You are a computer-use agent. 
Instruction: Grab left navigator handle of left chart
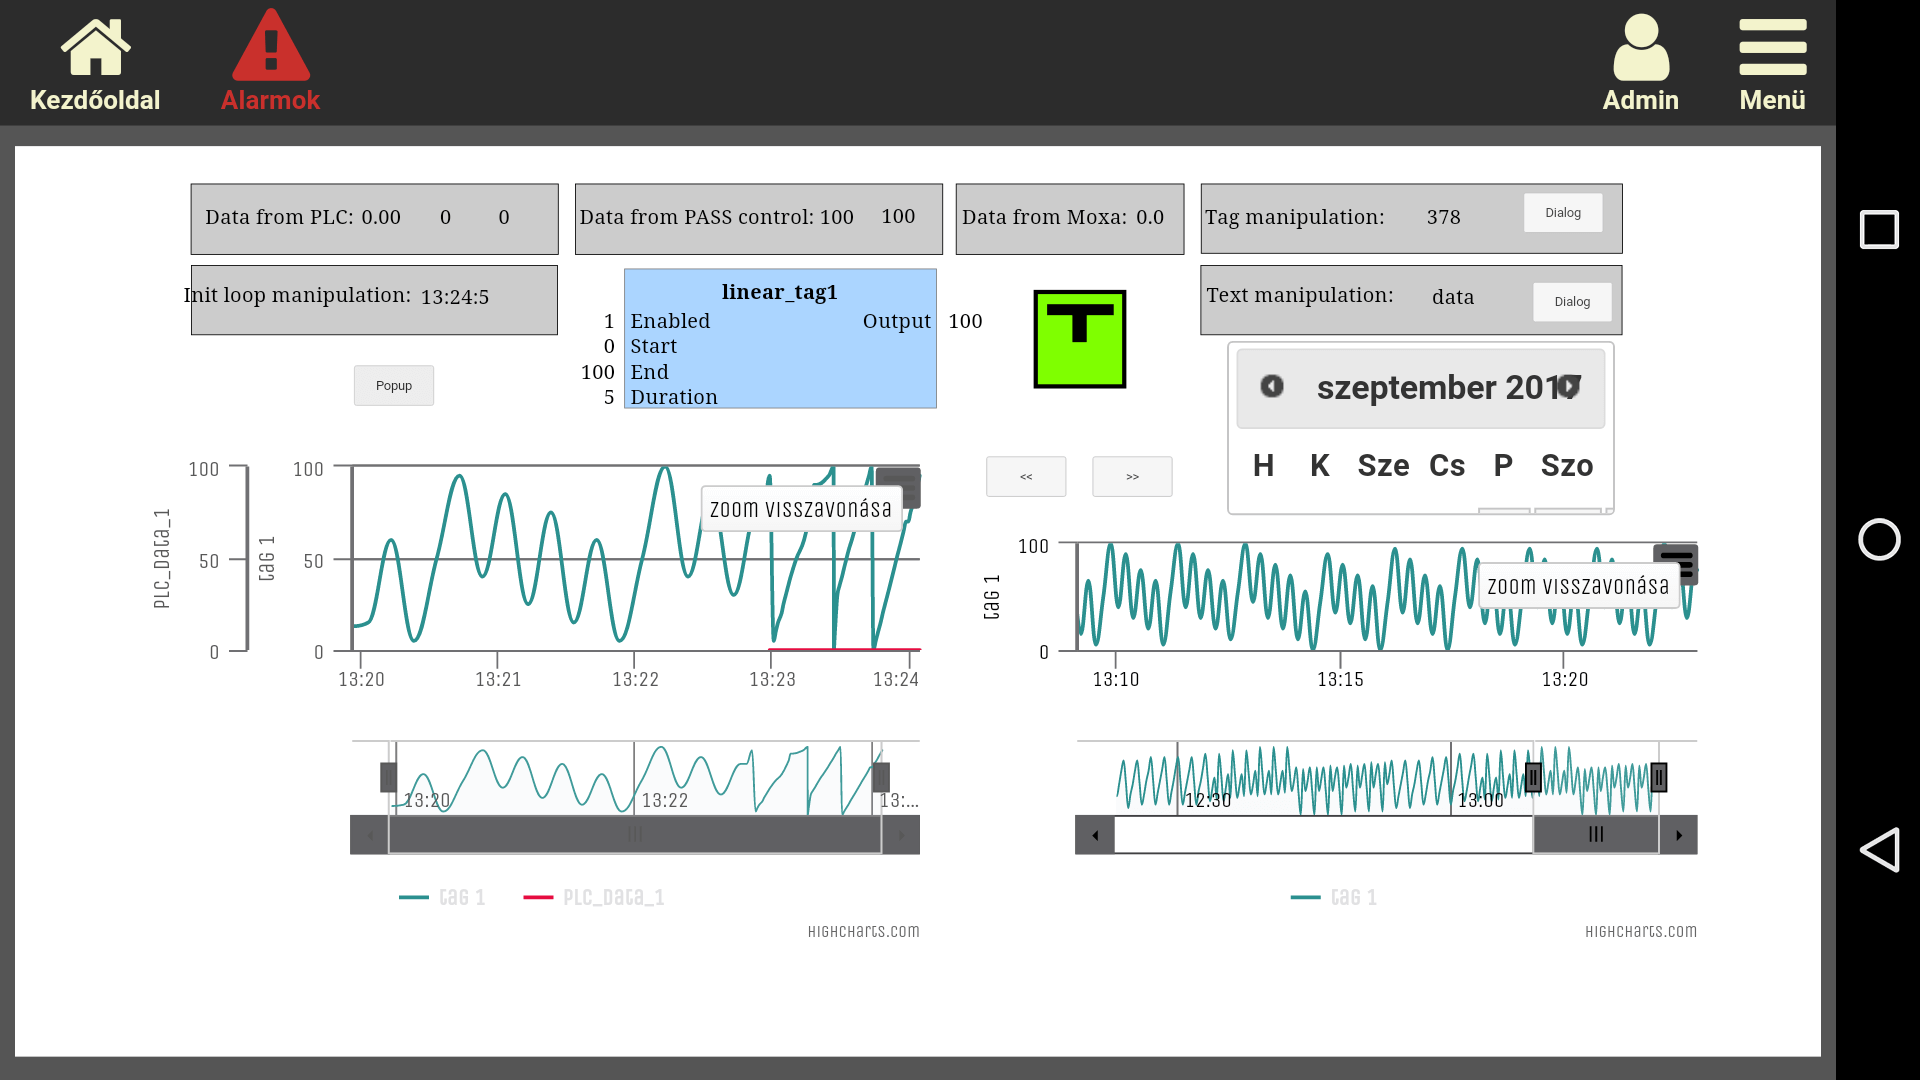pyautogui.click(x=388, y=777)
